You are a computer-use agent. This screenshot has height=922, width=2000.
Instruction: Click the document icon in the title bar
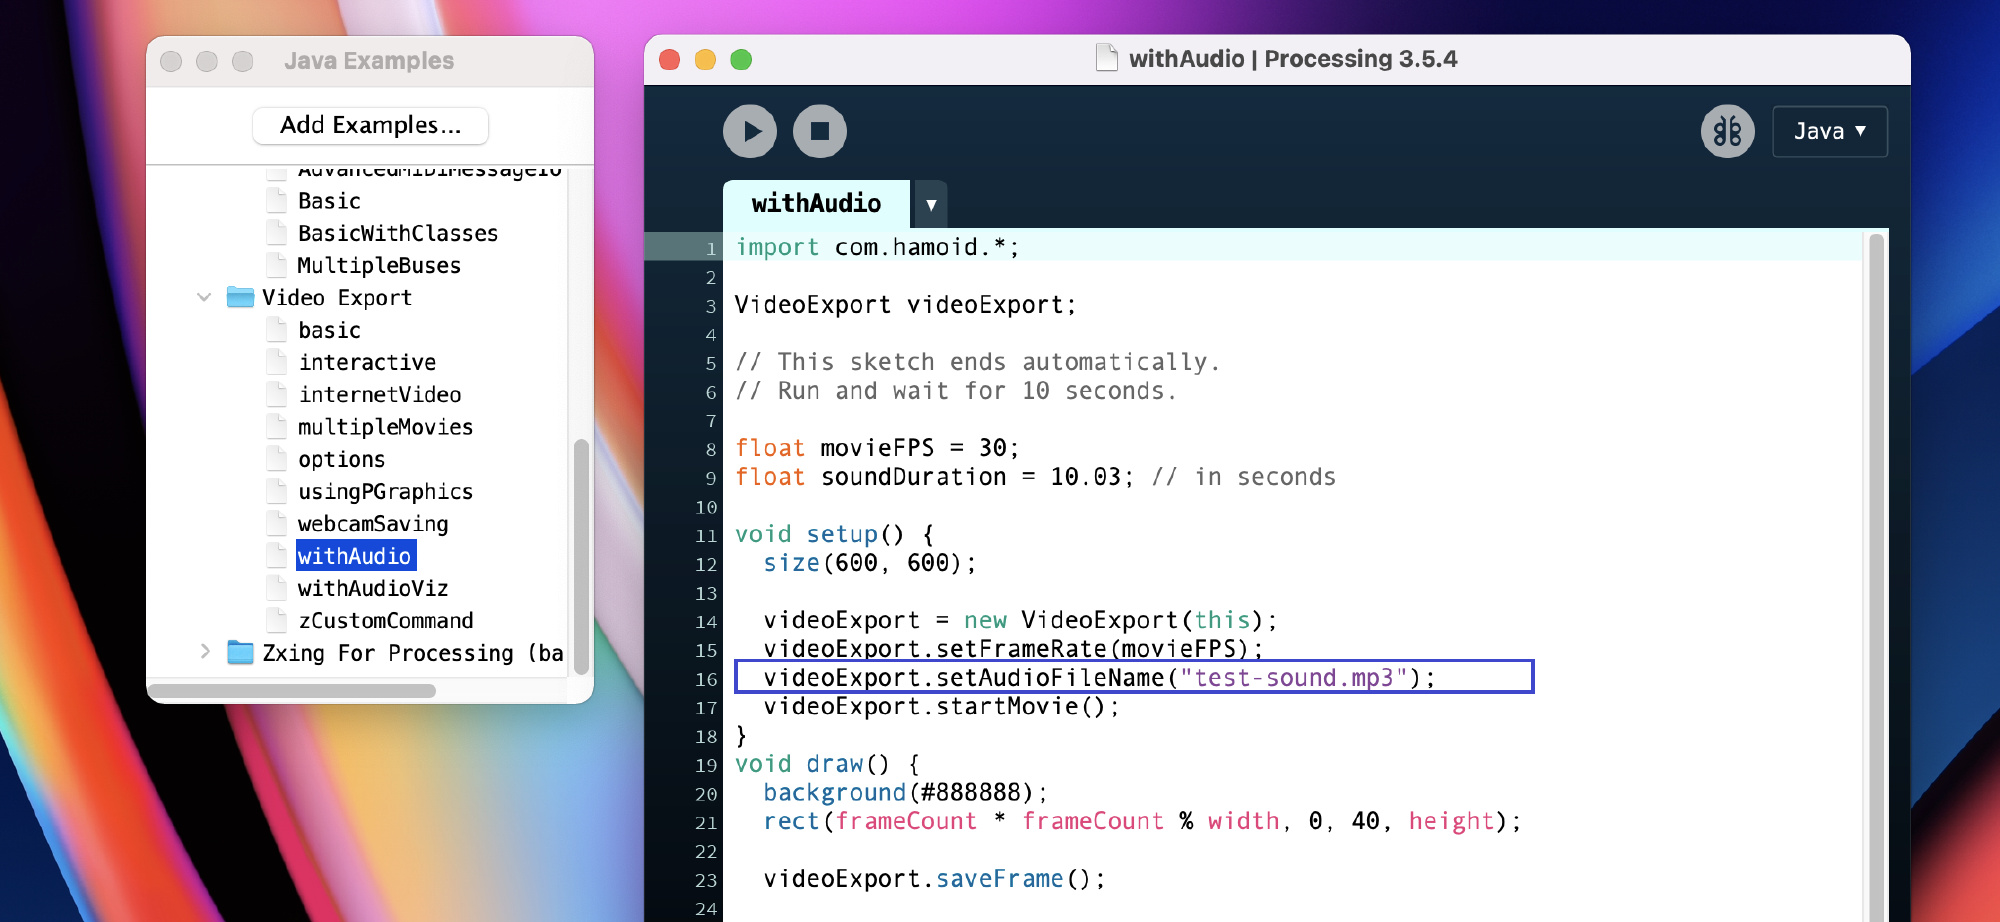coord(1106,58)
